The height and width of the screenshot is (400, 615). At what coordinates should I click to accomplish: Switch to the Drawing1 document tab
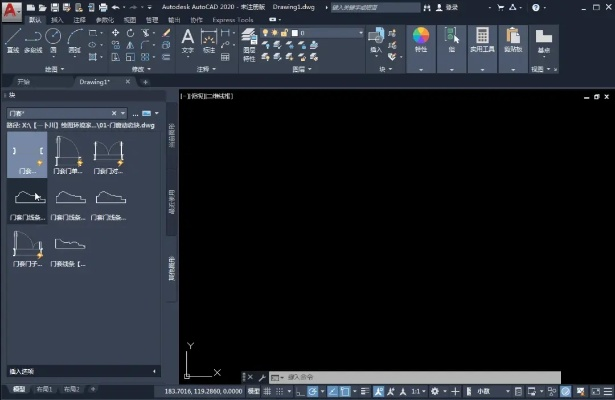[95, 81]
